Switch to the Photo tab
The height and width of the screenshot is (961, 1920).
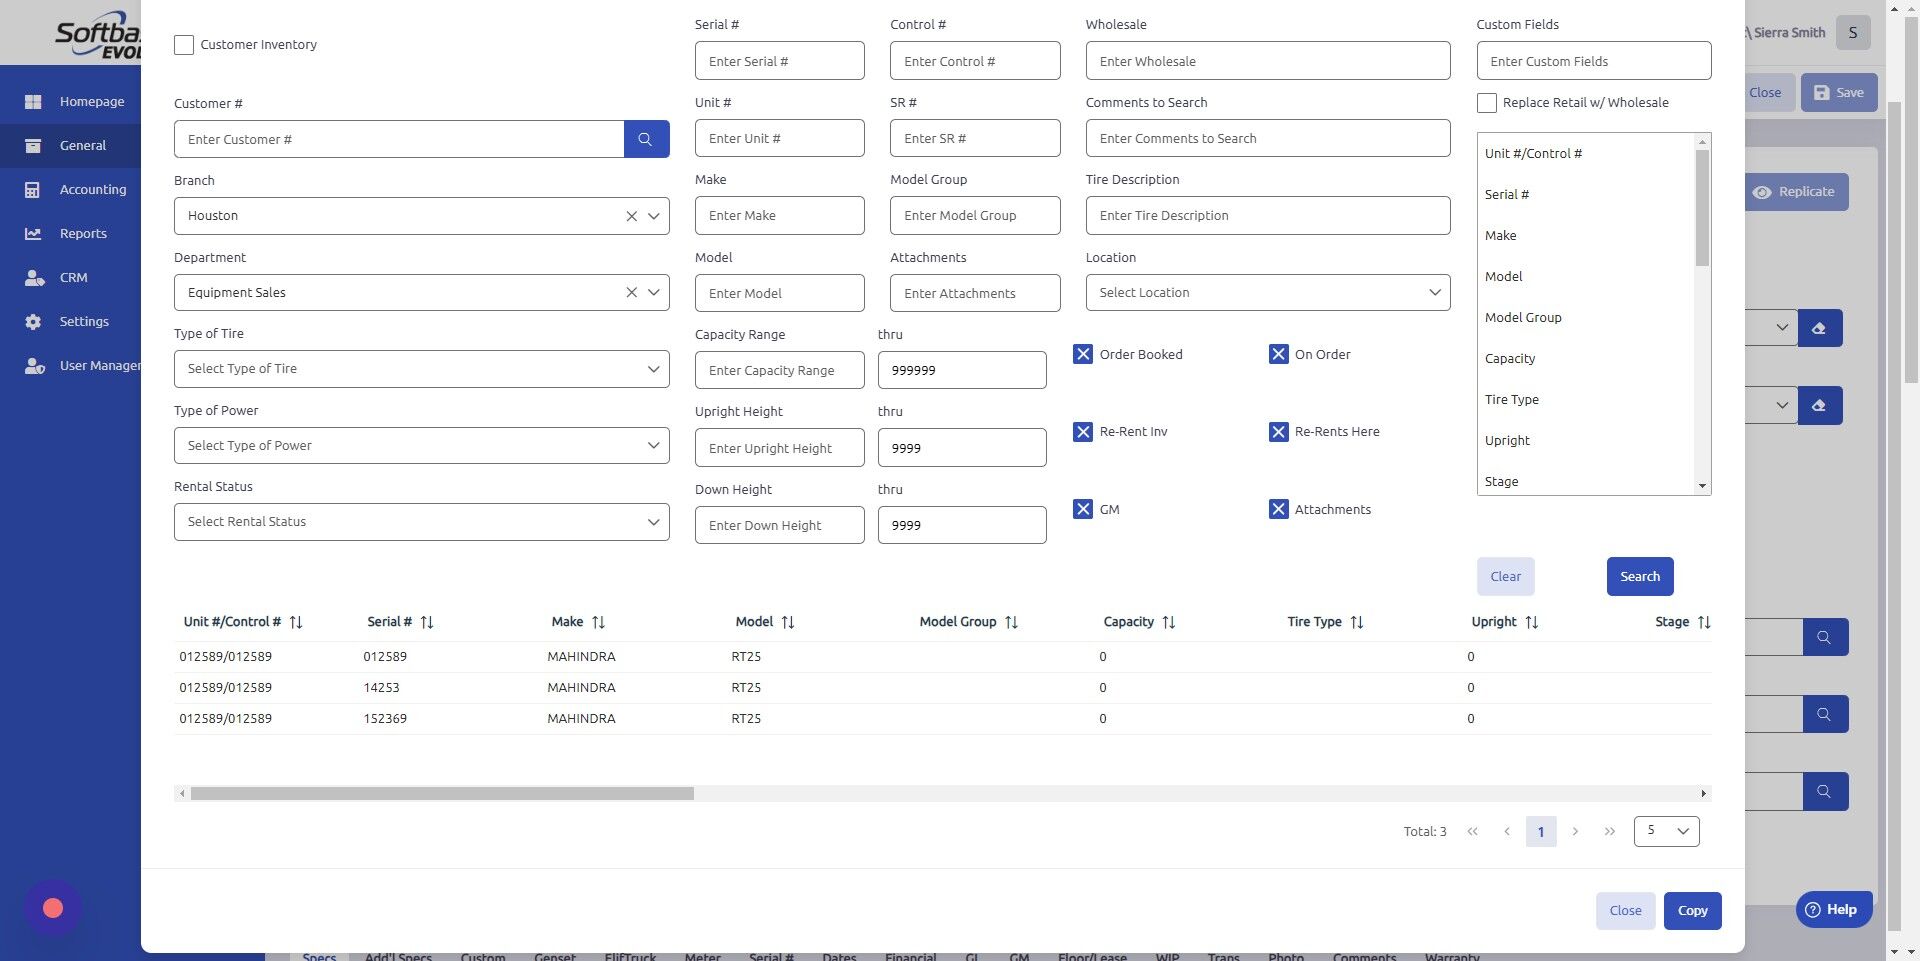[x=1286, y=956]
